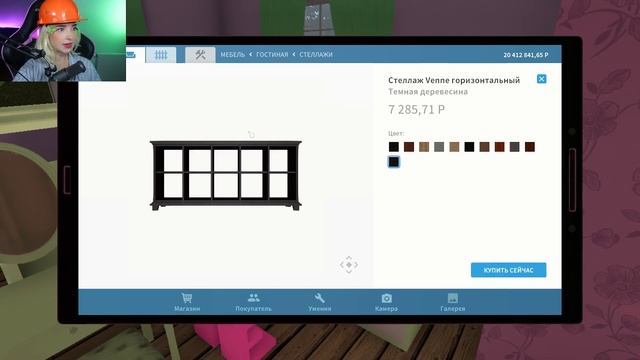Open the Галерея gallery icon
The height and width of the screenshot is (360, 640).
click(453, 302)
